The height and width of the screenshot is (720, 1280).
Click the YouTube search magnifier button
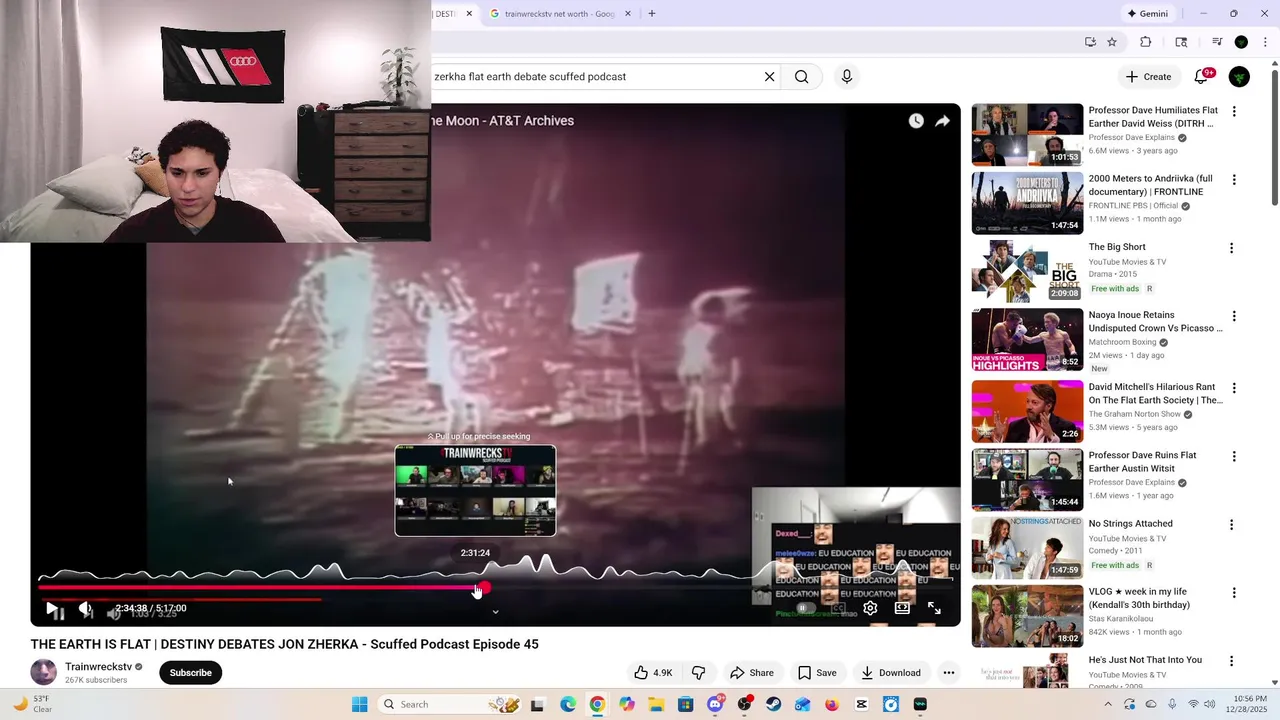coord(801,76)
